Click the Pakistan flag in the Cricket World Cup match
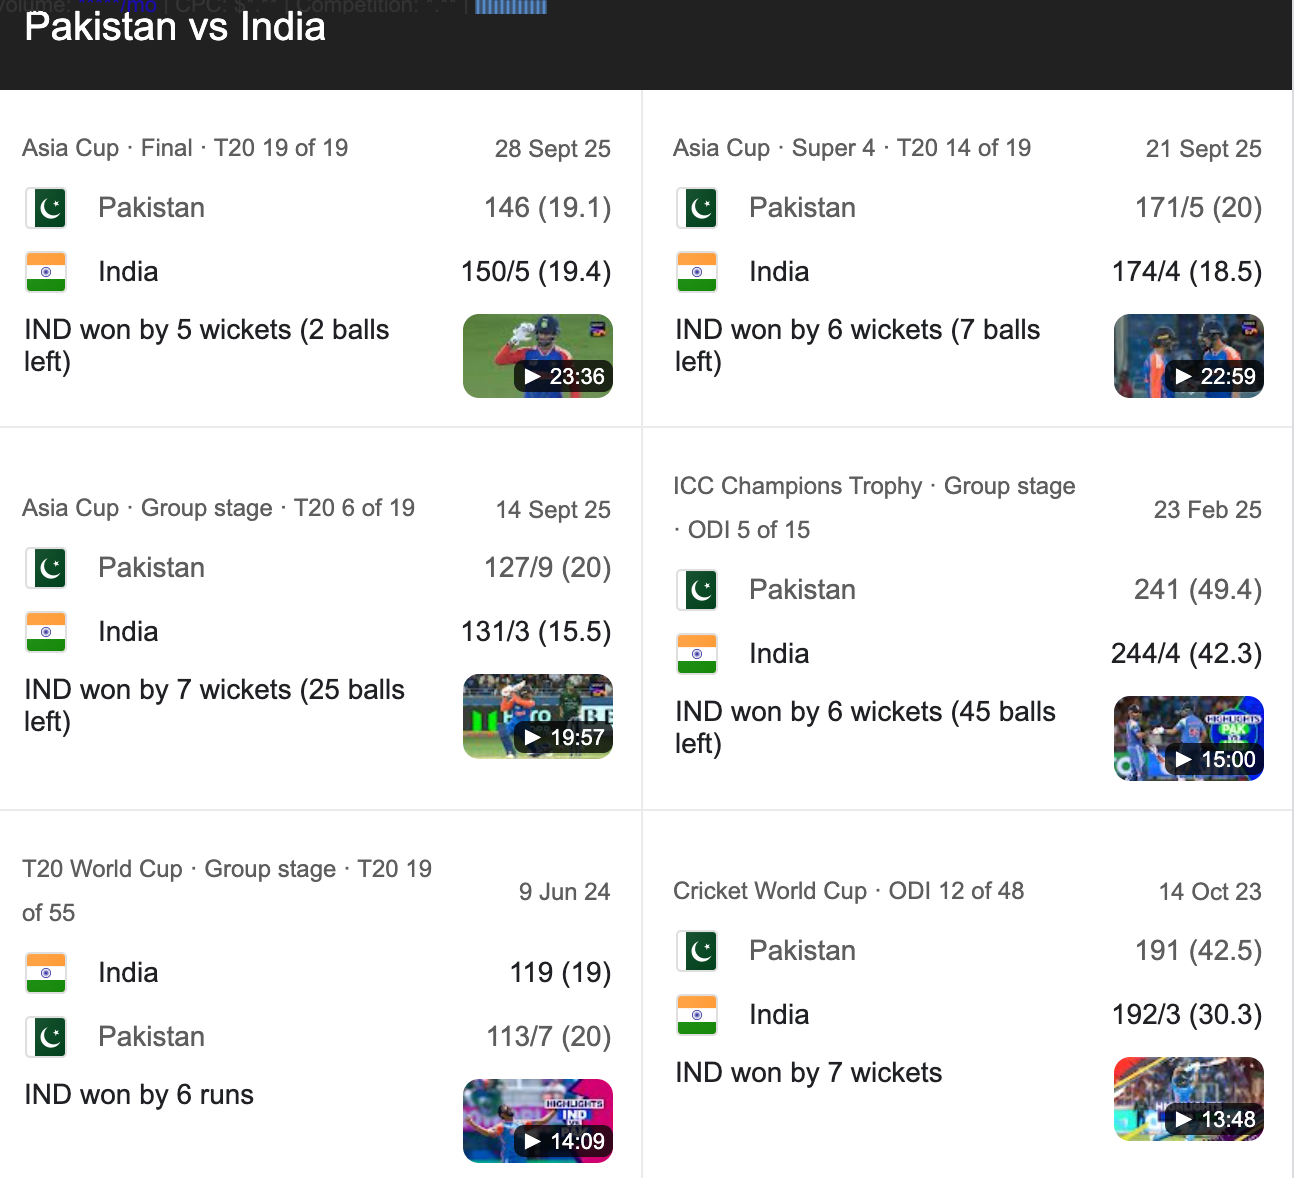 click(697, 951)
